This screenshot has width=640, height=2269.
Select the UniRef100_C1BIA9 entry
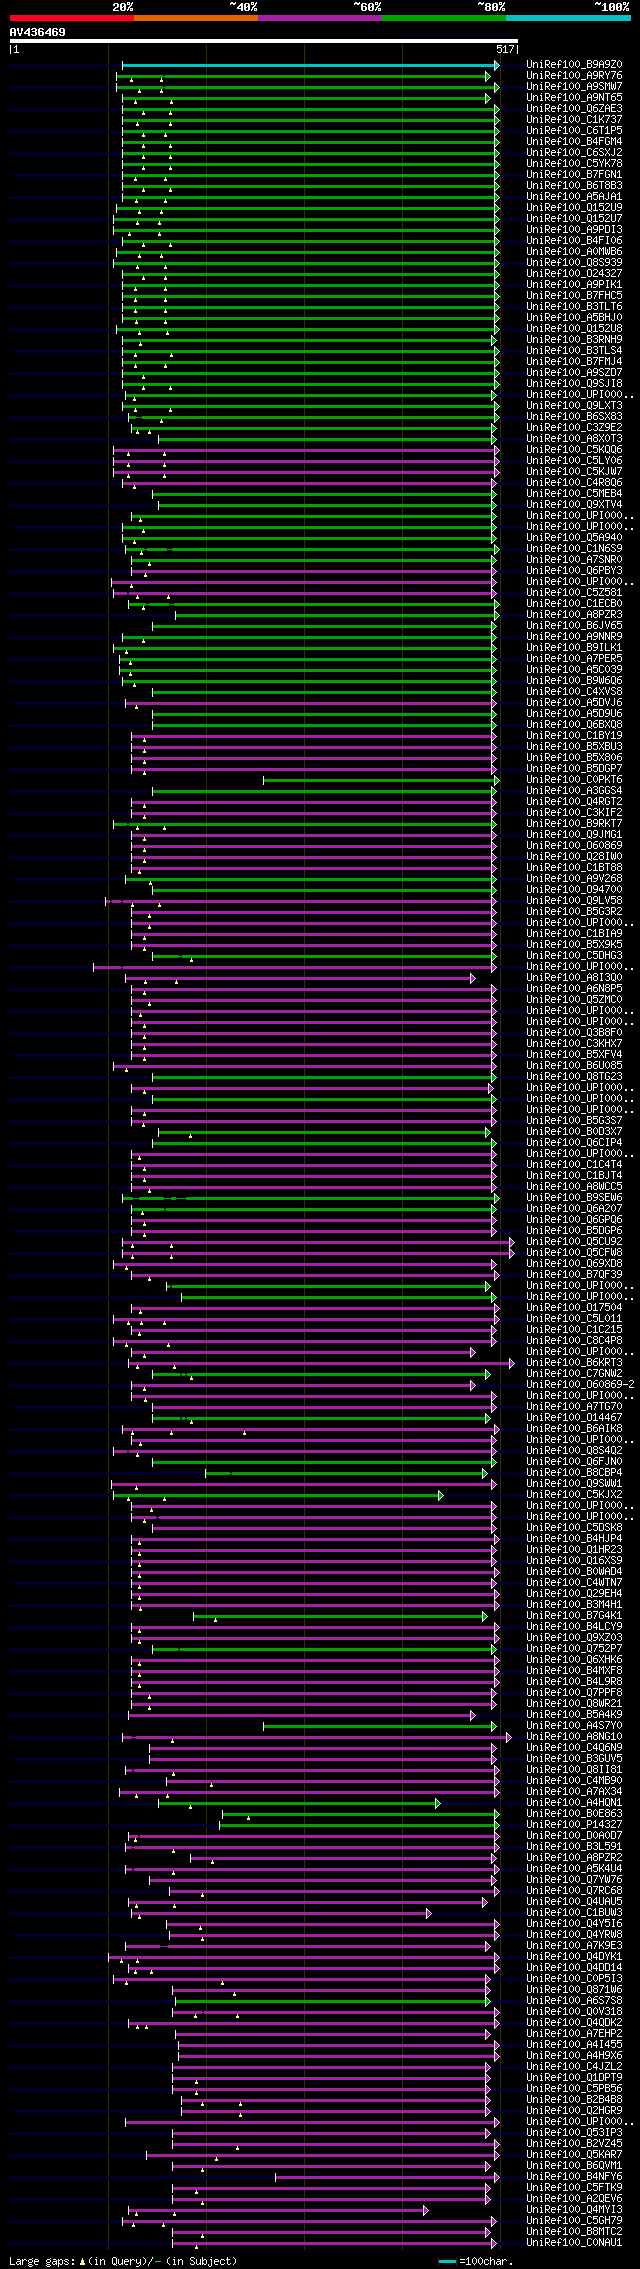[x=574, y=934]
